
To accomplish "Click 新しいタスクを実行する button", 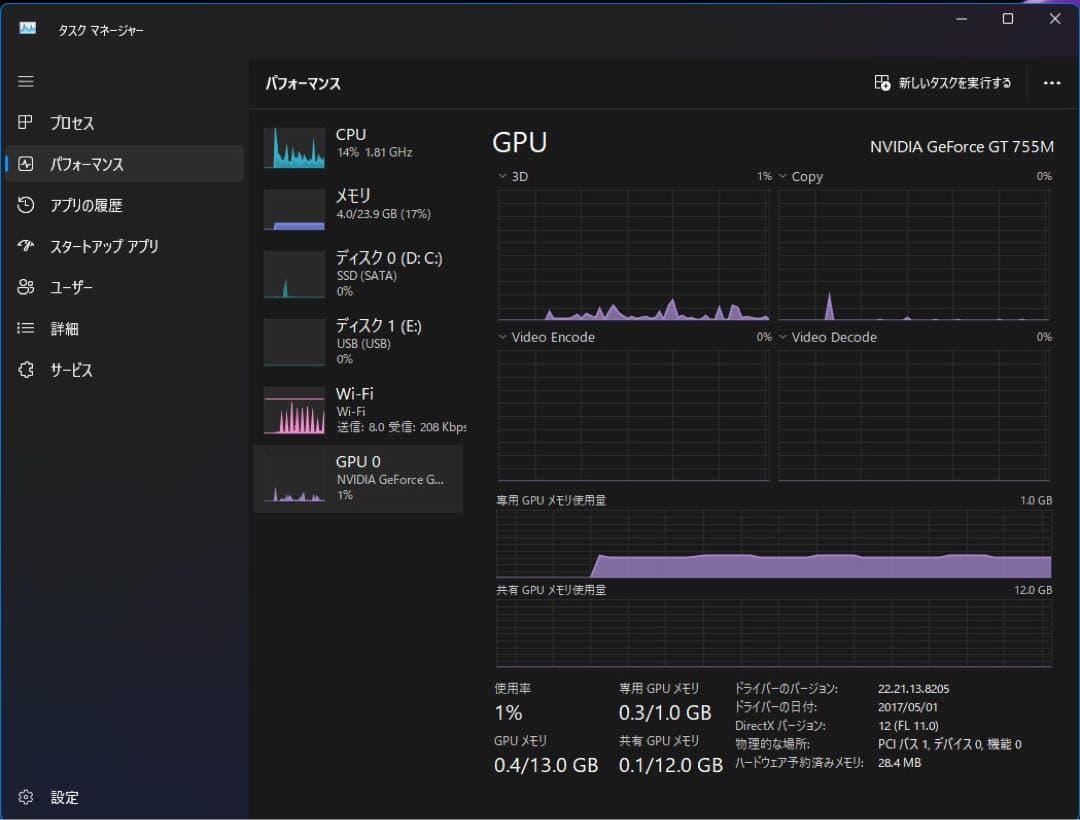I will tap(942, 83).
